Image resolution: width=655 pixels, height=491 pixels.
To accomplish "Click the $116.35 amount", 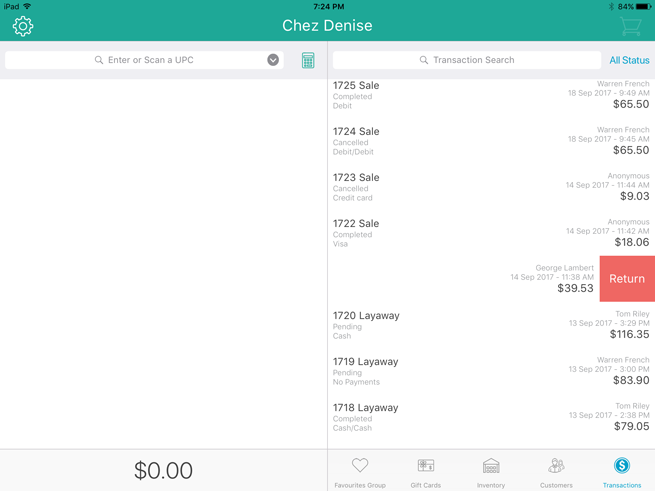I will coord(630,334).
